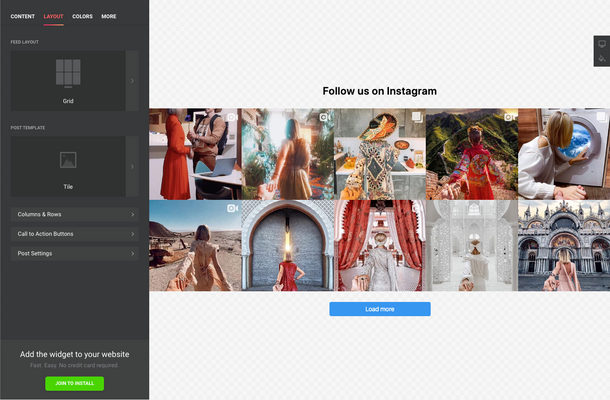The width and height of the screenshot is (610, 400).
Task: Open post of woman in red on mountain ridge
Action: [x=472, y=154]
